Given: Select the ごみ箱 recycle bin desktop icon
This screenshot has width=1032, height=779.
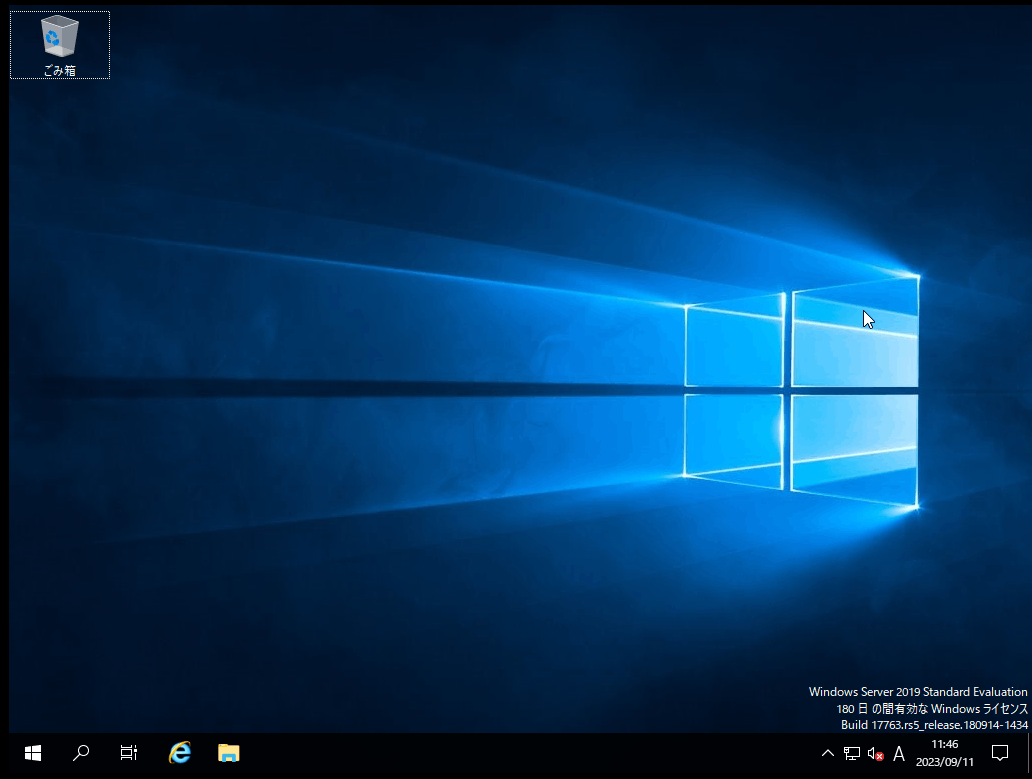Looking at the screenshot, I should 60,45.
